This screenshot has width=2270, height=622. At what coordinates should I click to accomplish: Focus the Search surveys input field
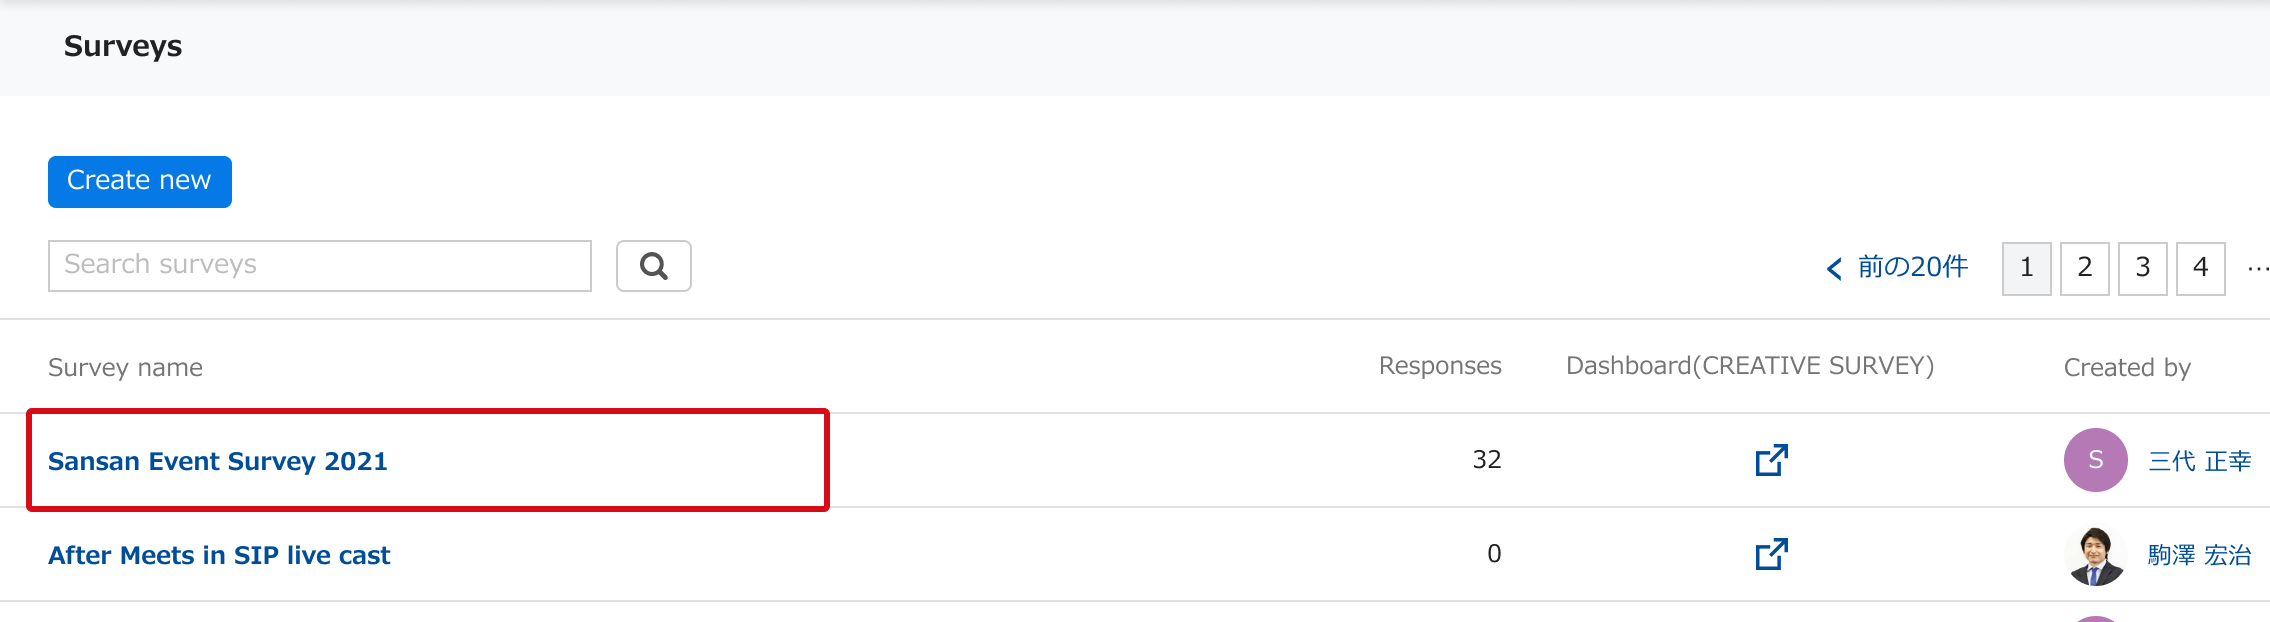point(320,266)
